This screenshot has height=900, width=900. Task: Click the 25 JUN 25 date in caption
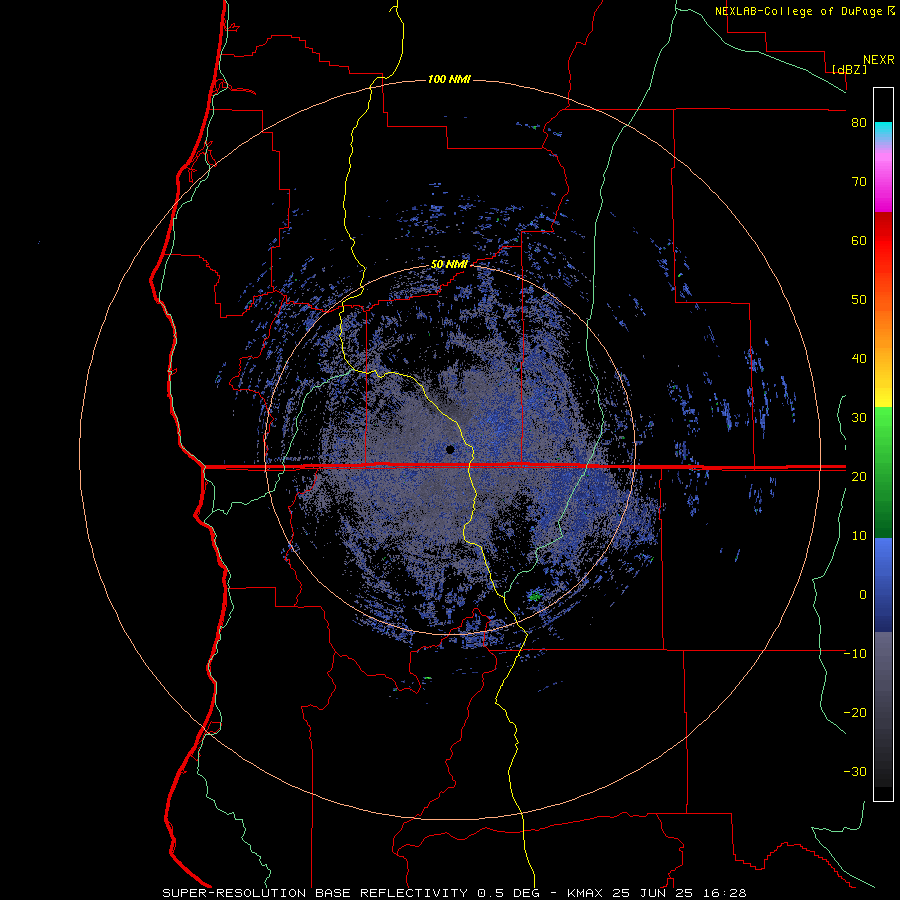[655, 893]
